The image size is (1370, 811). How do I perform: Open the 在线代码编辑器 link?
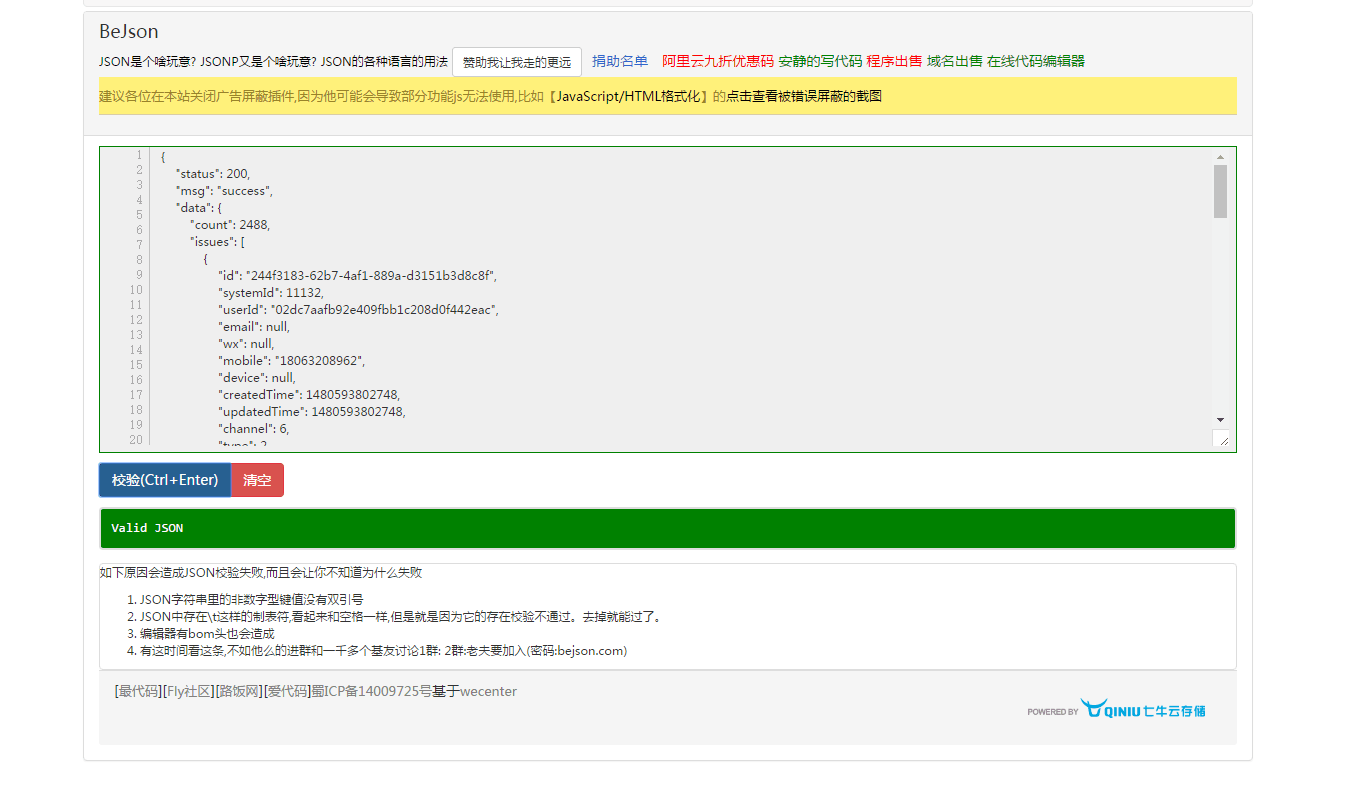1036,61
